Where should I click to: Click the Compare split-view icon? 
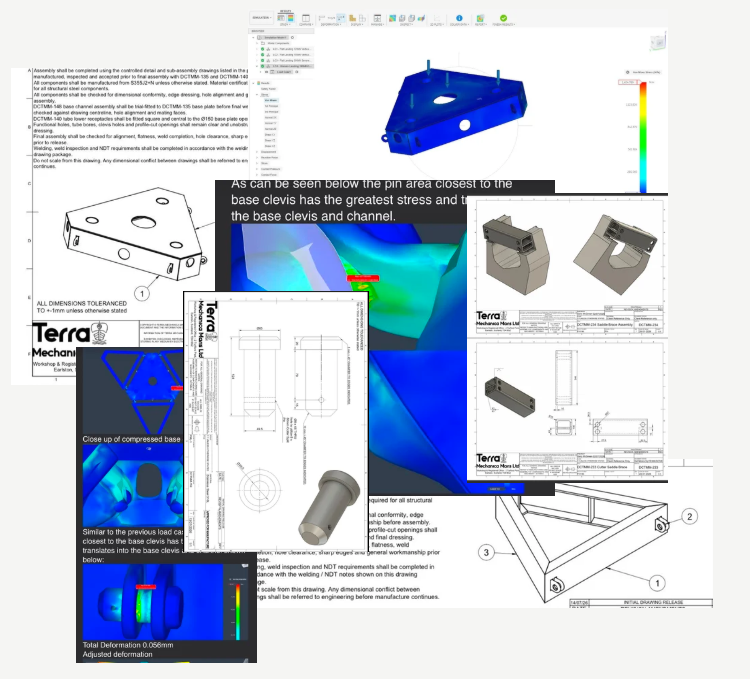306,18
